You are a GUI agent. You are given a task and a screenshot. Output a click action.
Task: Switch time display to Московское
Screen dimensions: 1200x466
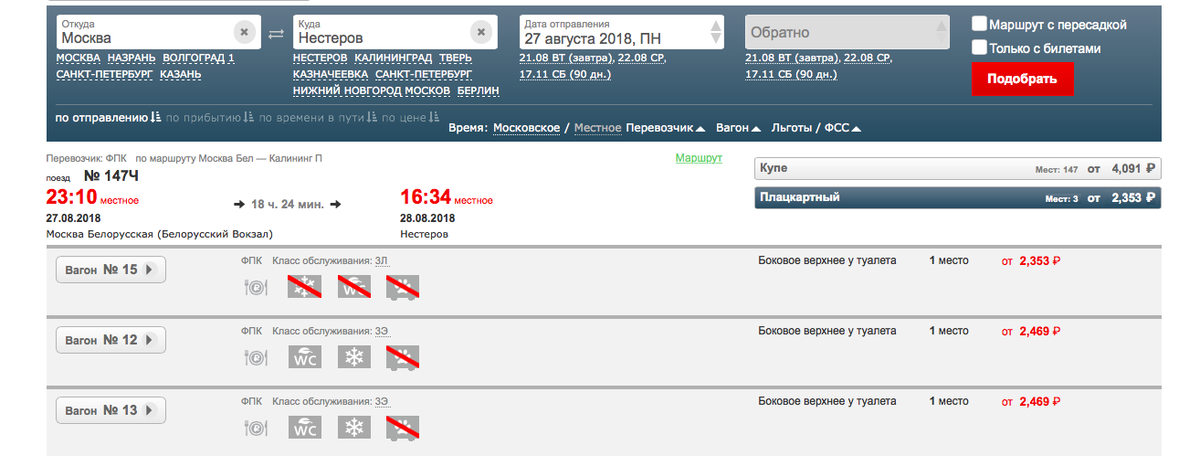(526, 129)
